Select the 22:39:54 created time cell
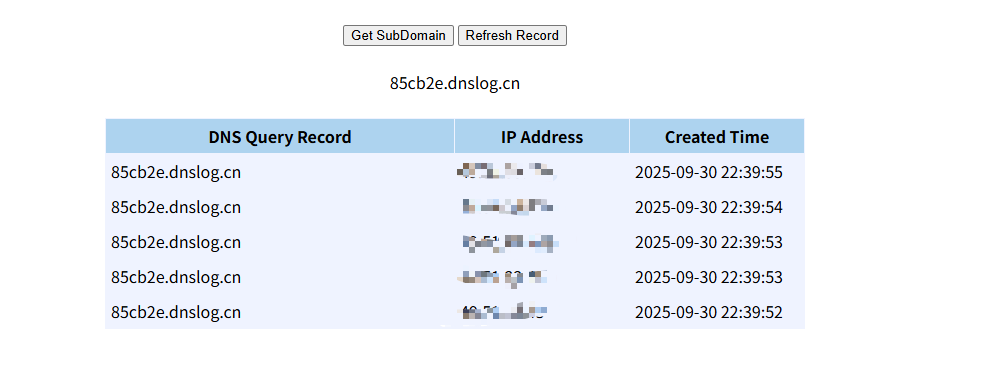 tap(709, 207)
